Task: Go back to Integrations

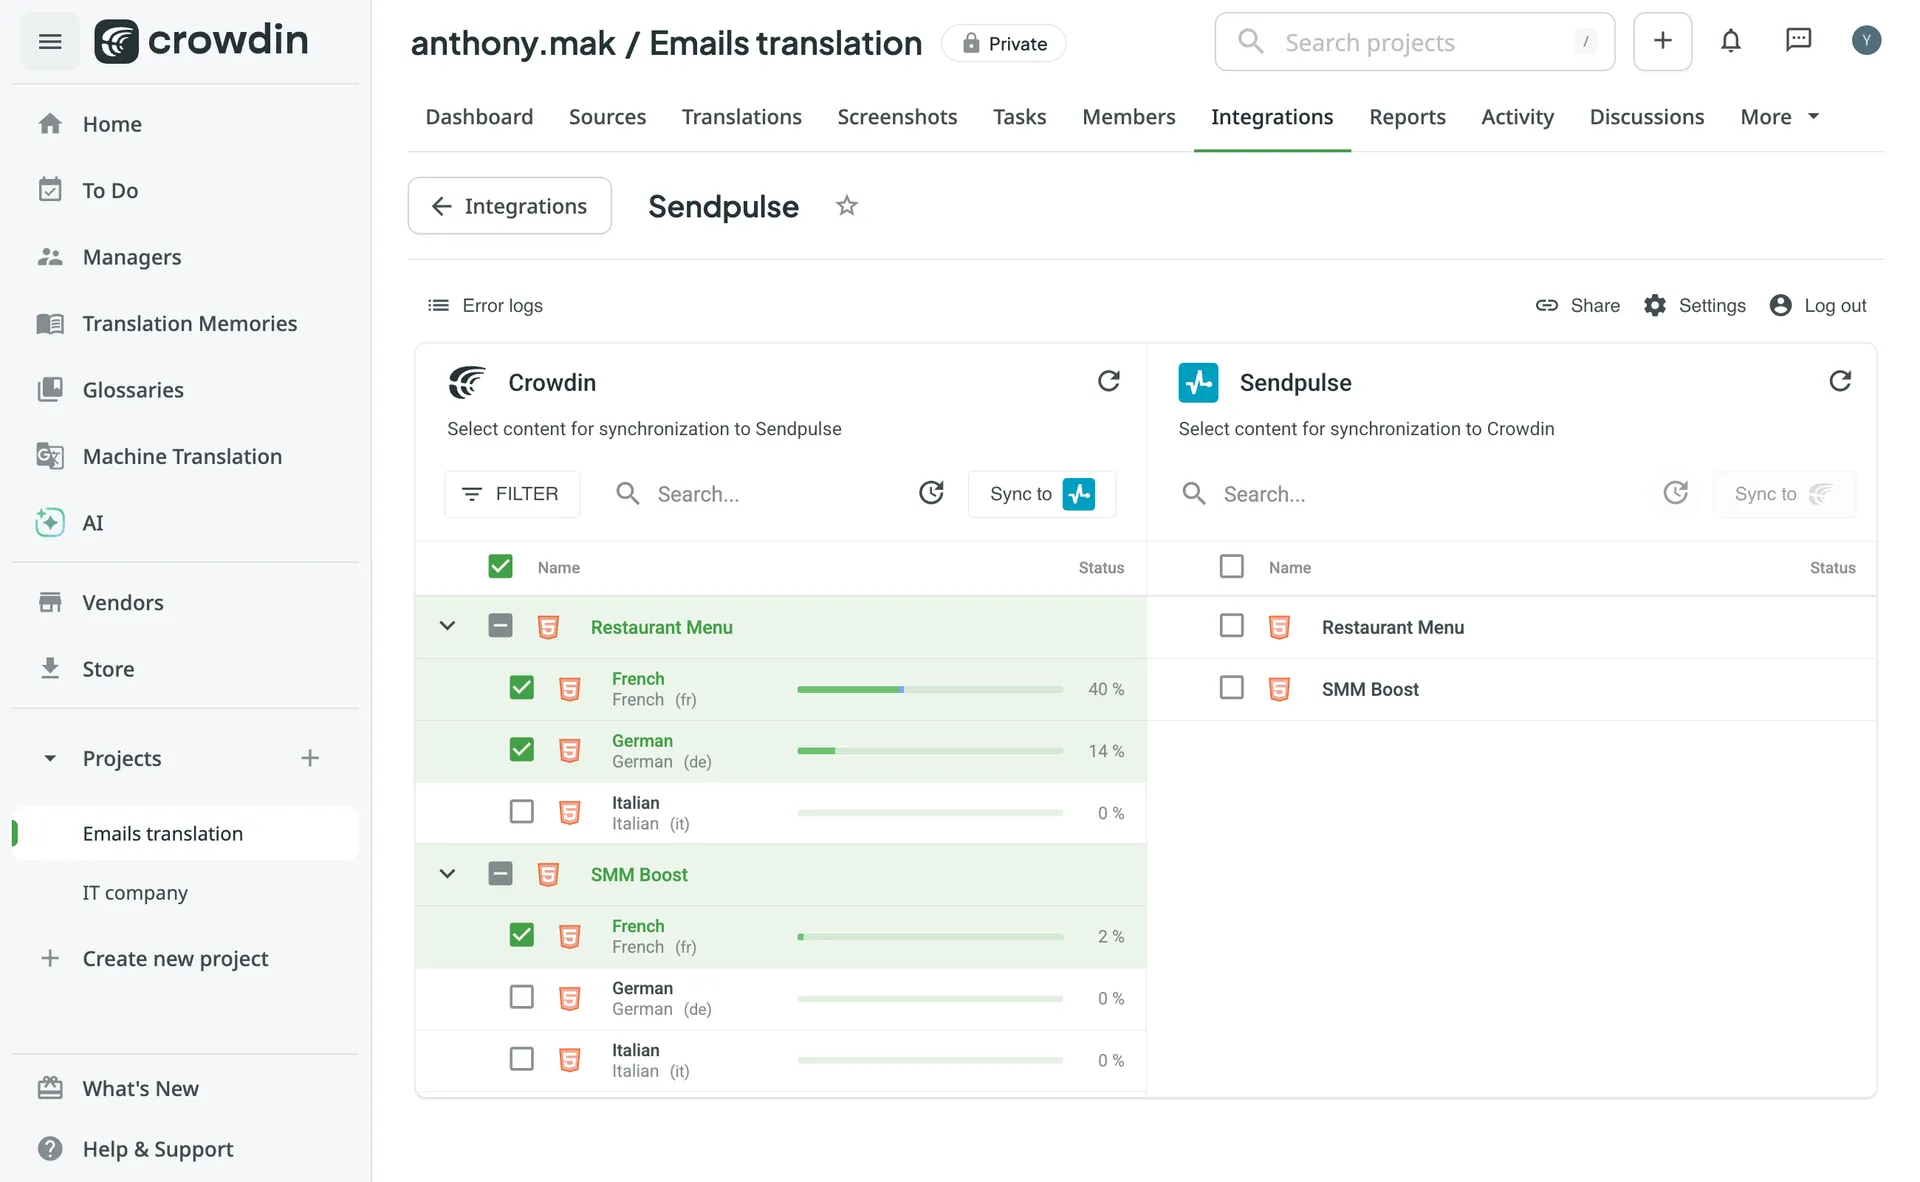Action: [509, 206]
